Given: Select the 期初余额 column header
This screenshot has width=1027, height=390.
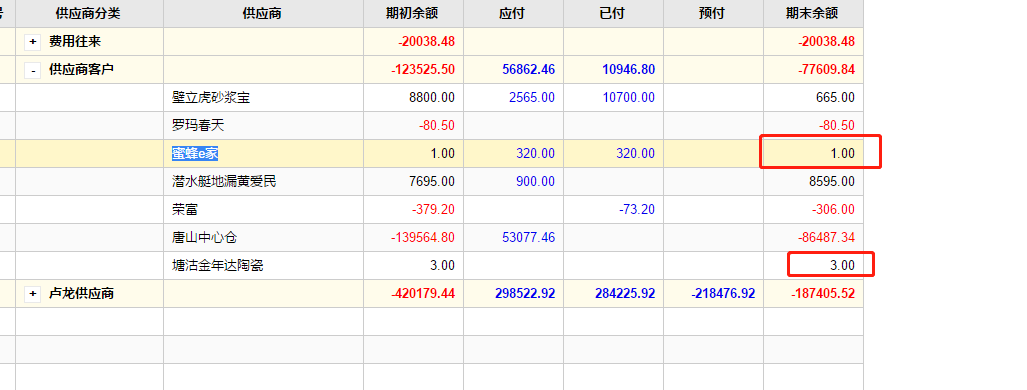Looking at the screenshot, I should click(412, 13).
